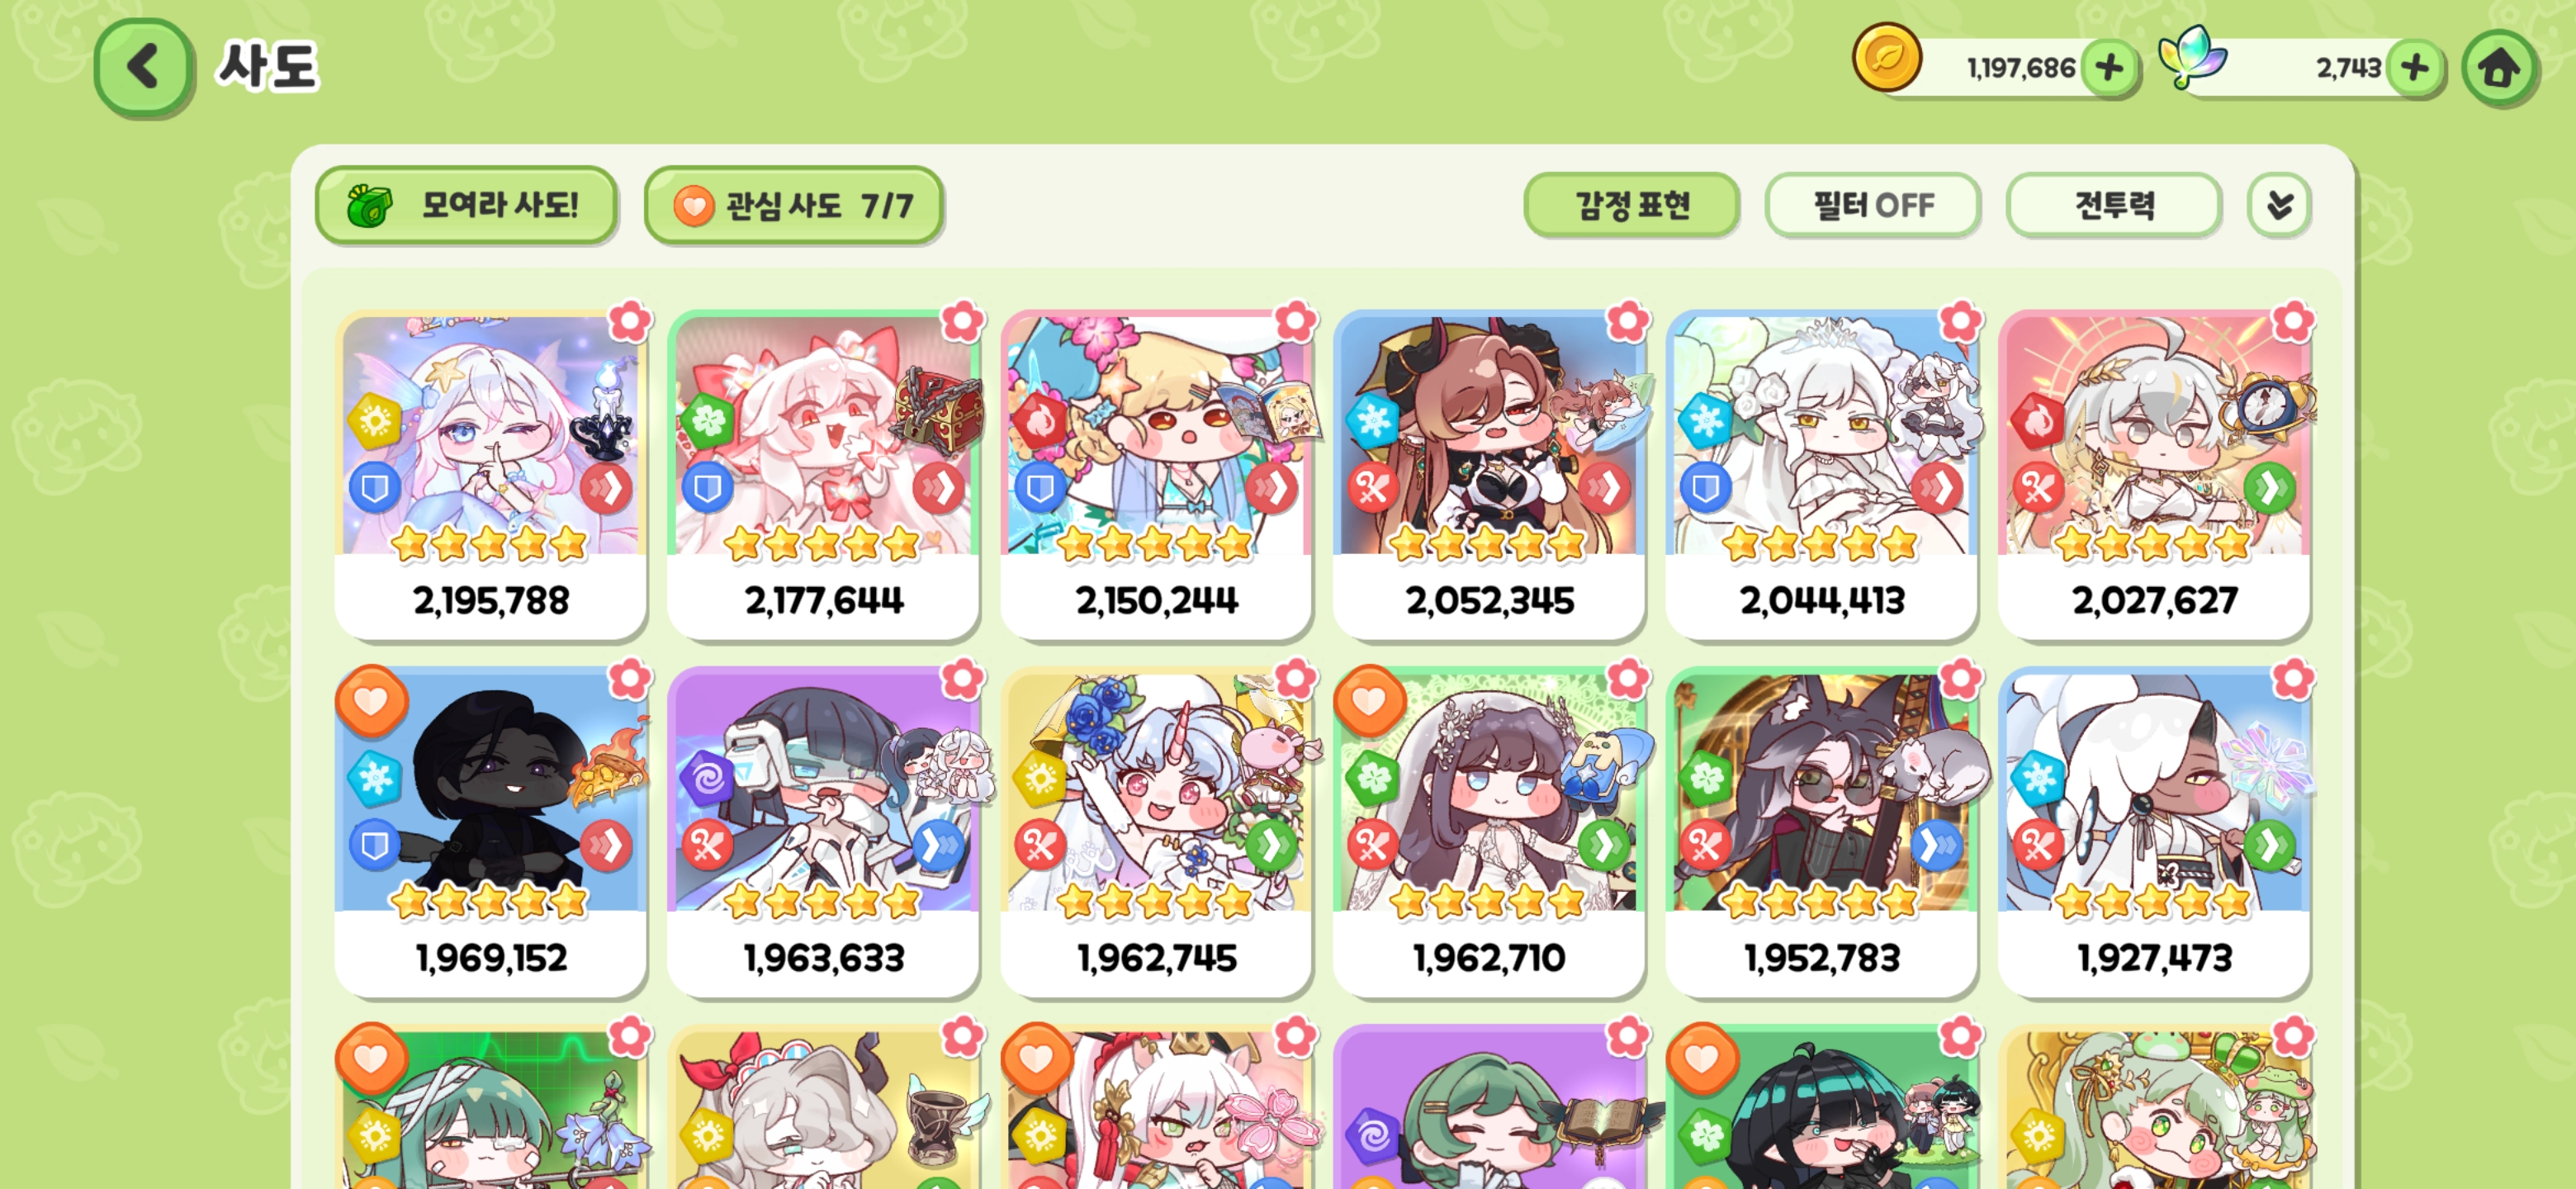Select the character with 2,177,644 power

pos(823,475)
